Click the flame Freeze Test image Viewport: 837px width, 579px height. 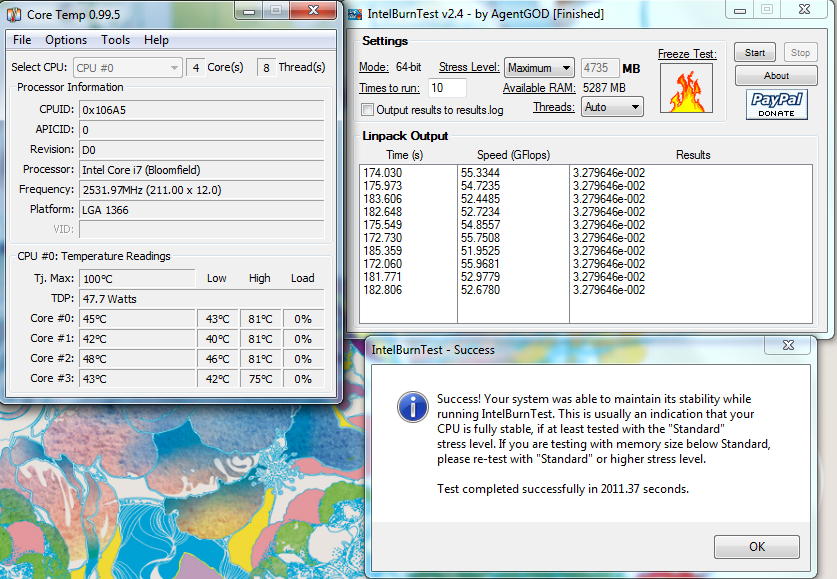point(686,88)
